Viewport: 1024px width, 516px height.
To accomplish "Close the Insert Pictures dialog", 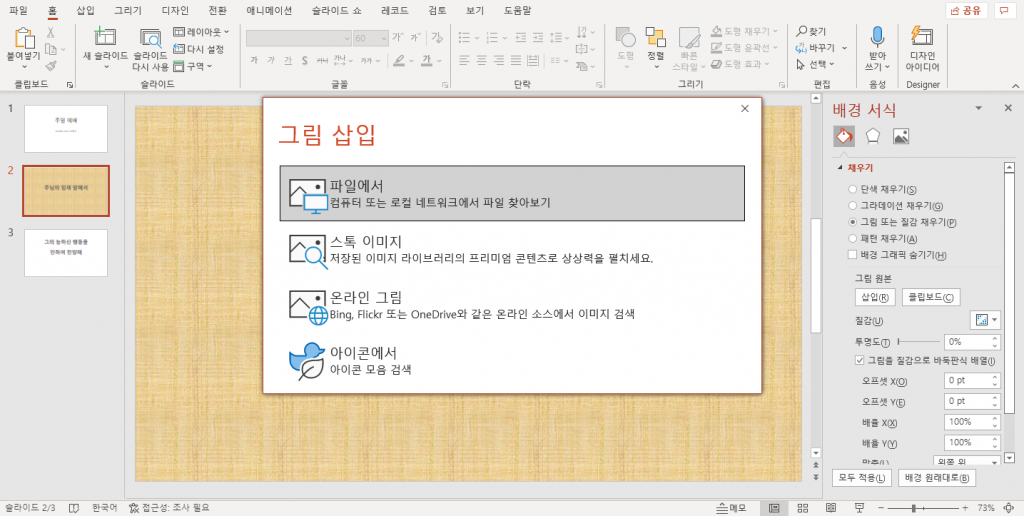I will coord(744,109).
